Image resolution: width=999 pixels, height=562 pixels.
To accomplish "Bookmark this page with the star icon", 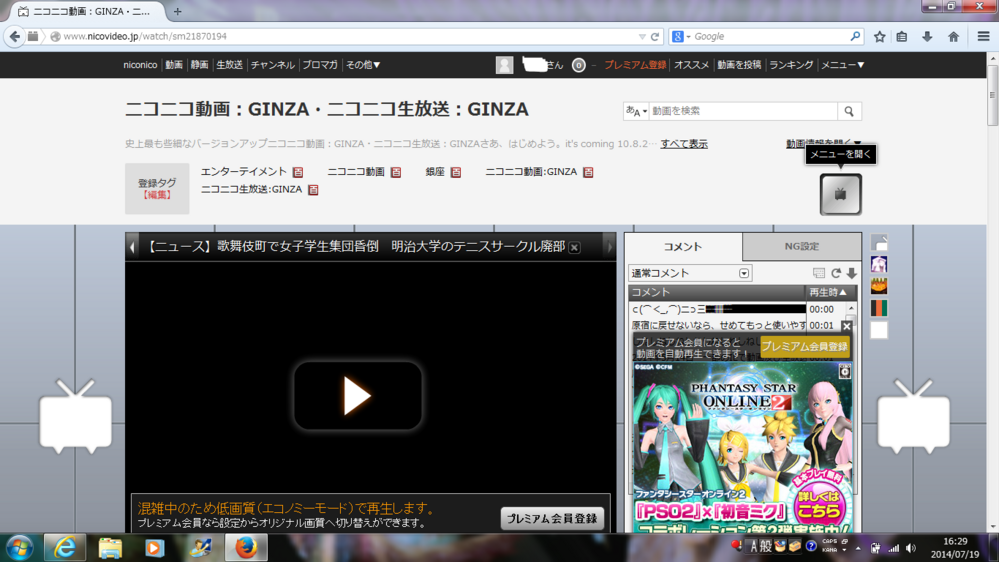I will coord(879,36).
